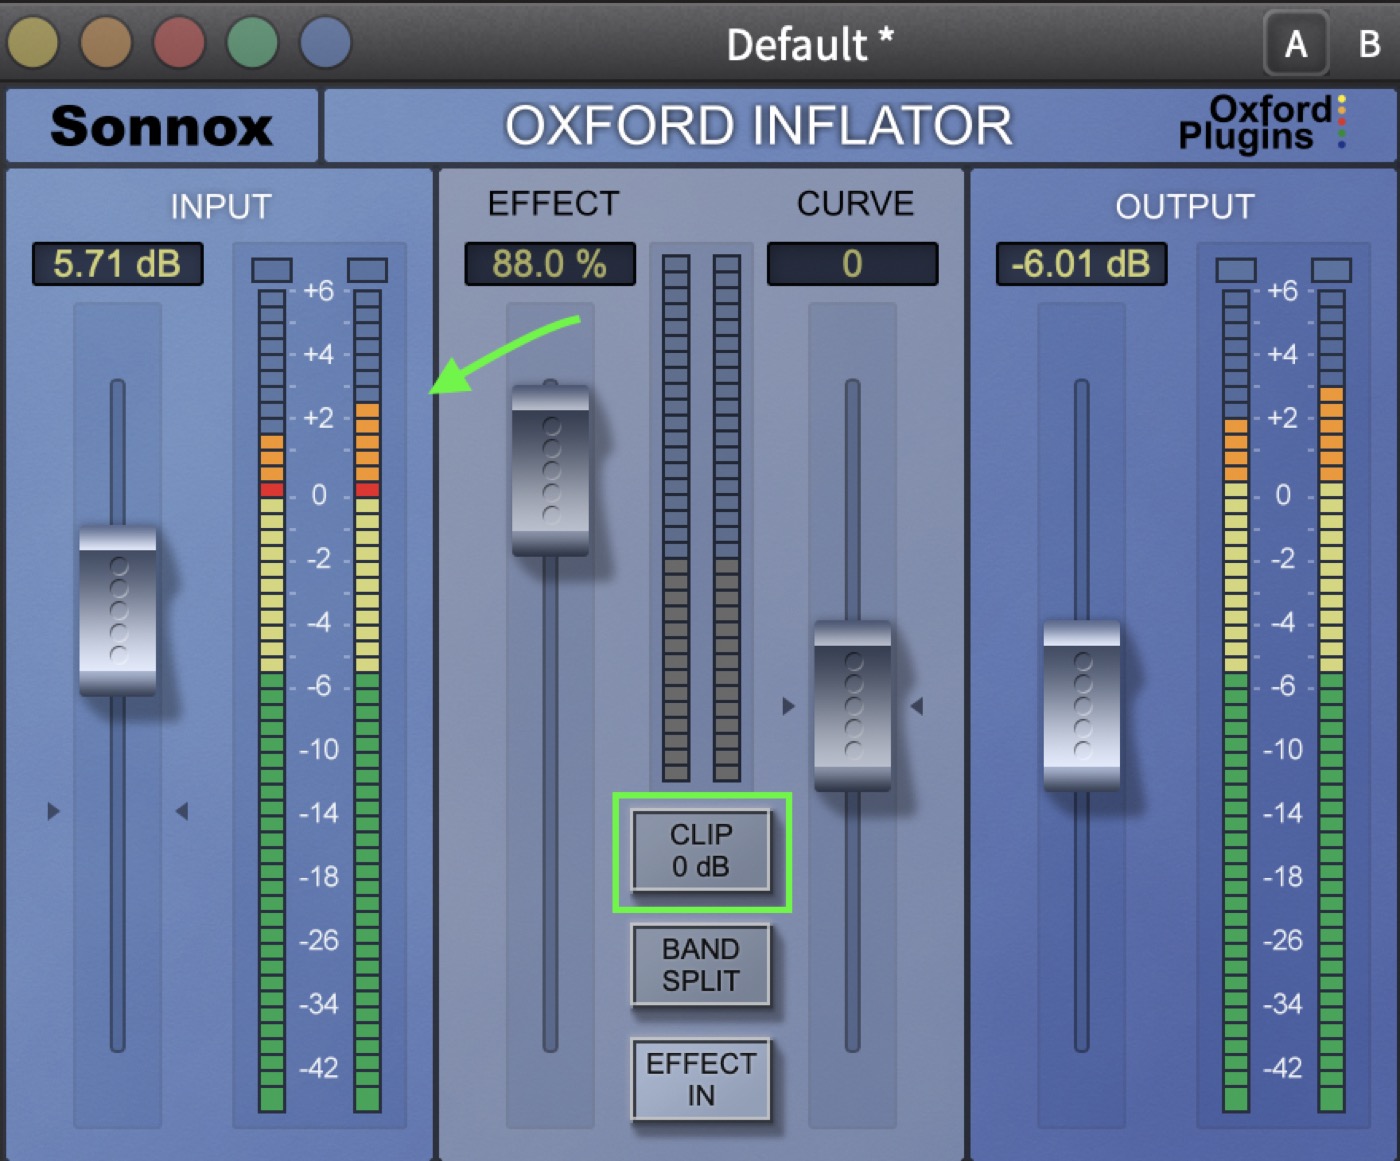
Task: Click the right input level meter bar
Action: pyautogui.click(x=367, y=701)
